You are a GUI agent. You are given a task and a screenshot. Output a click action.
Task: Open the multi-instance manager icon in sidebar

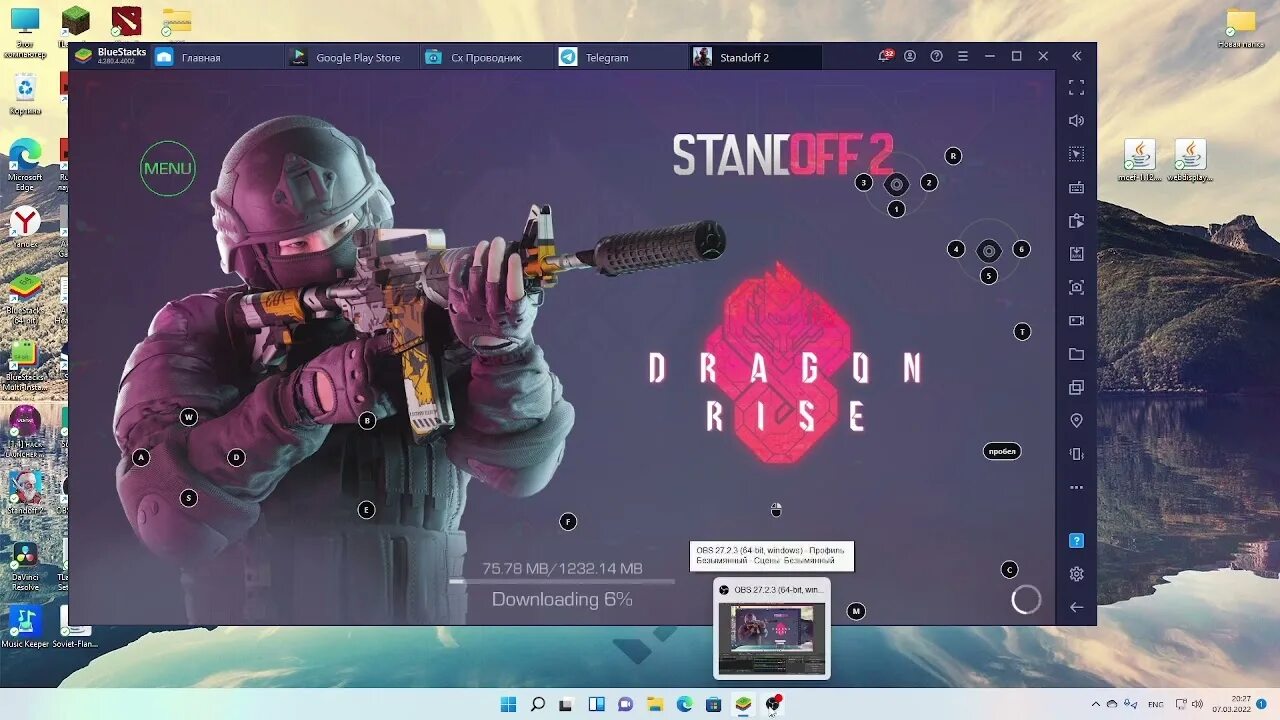tap(1076, 387)
